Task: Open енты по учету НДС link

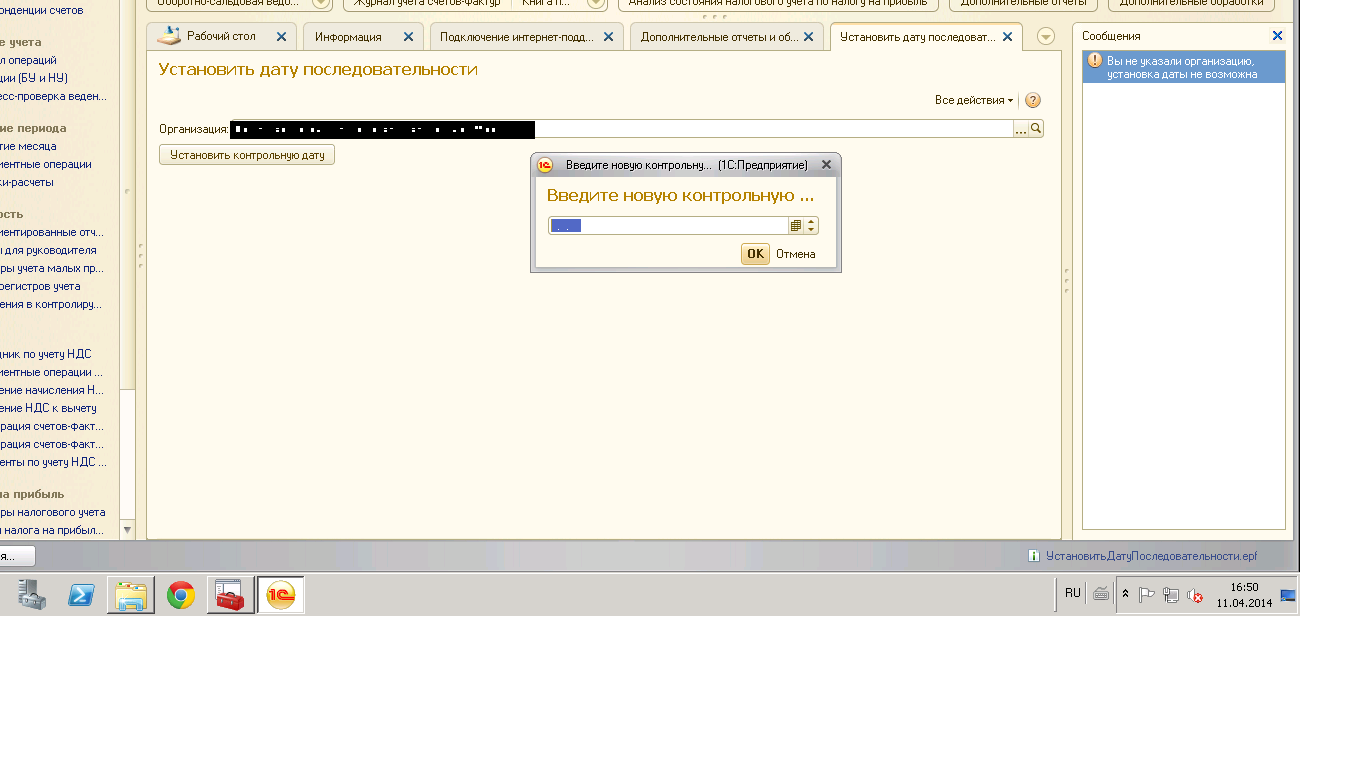Action: (53, 462)
